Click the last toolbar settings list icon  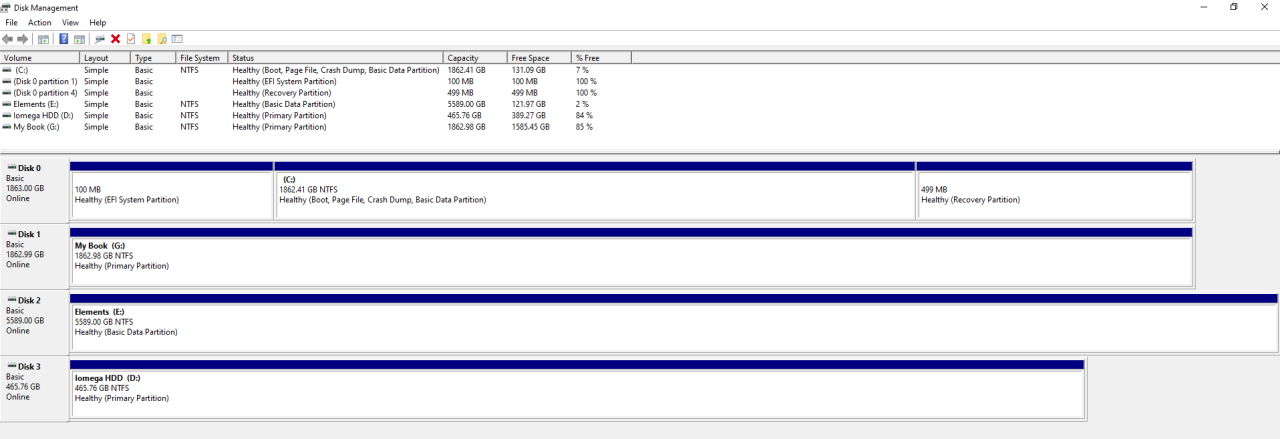coord(177,39)
